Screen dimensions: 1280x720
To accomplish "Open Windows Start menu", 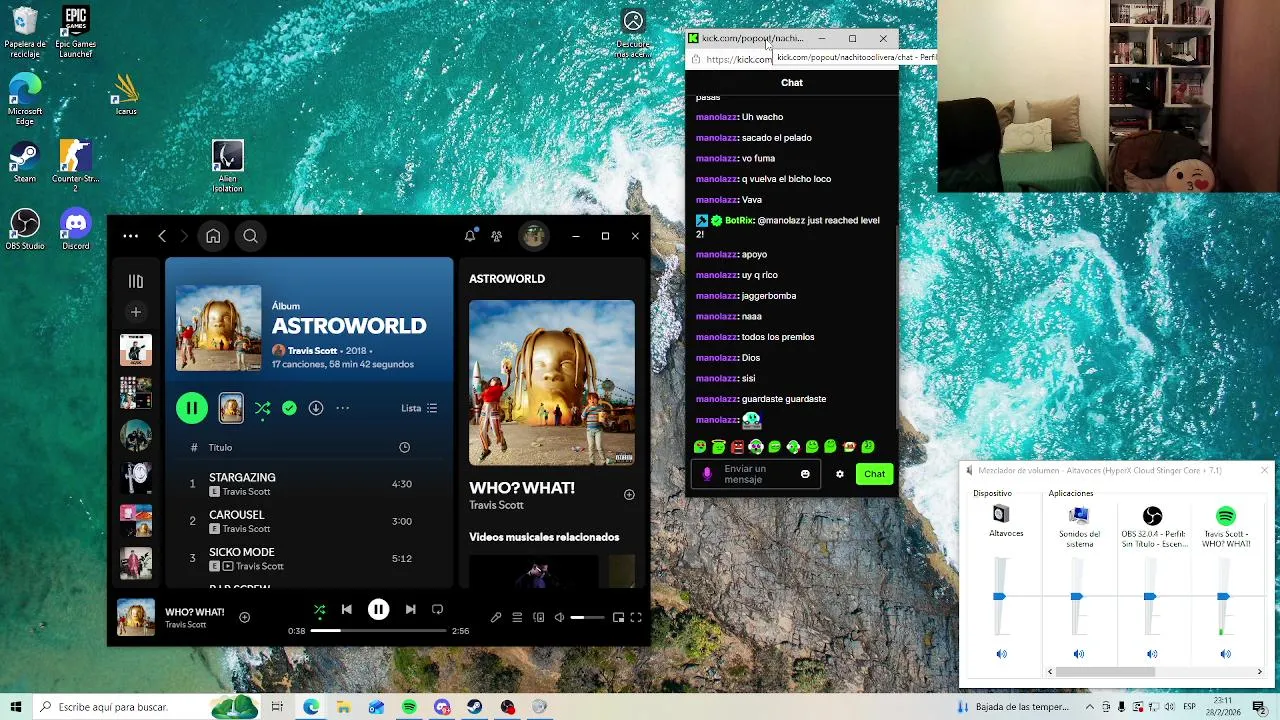I will pos(16,707).
